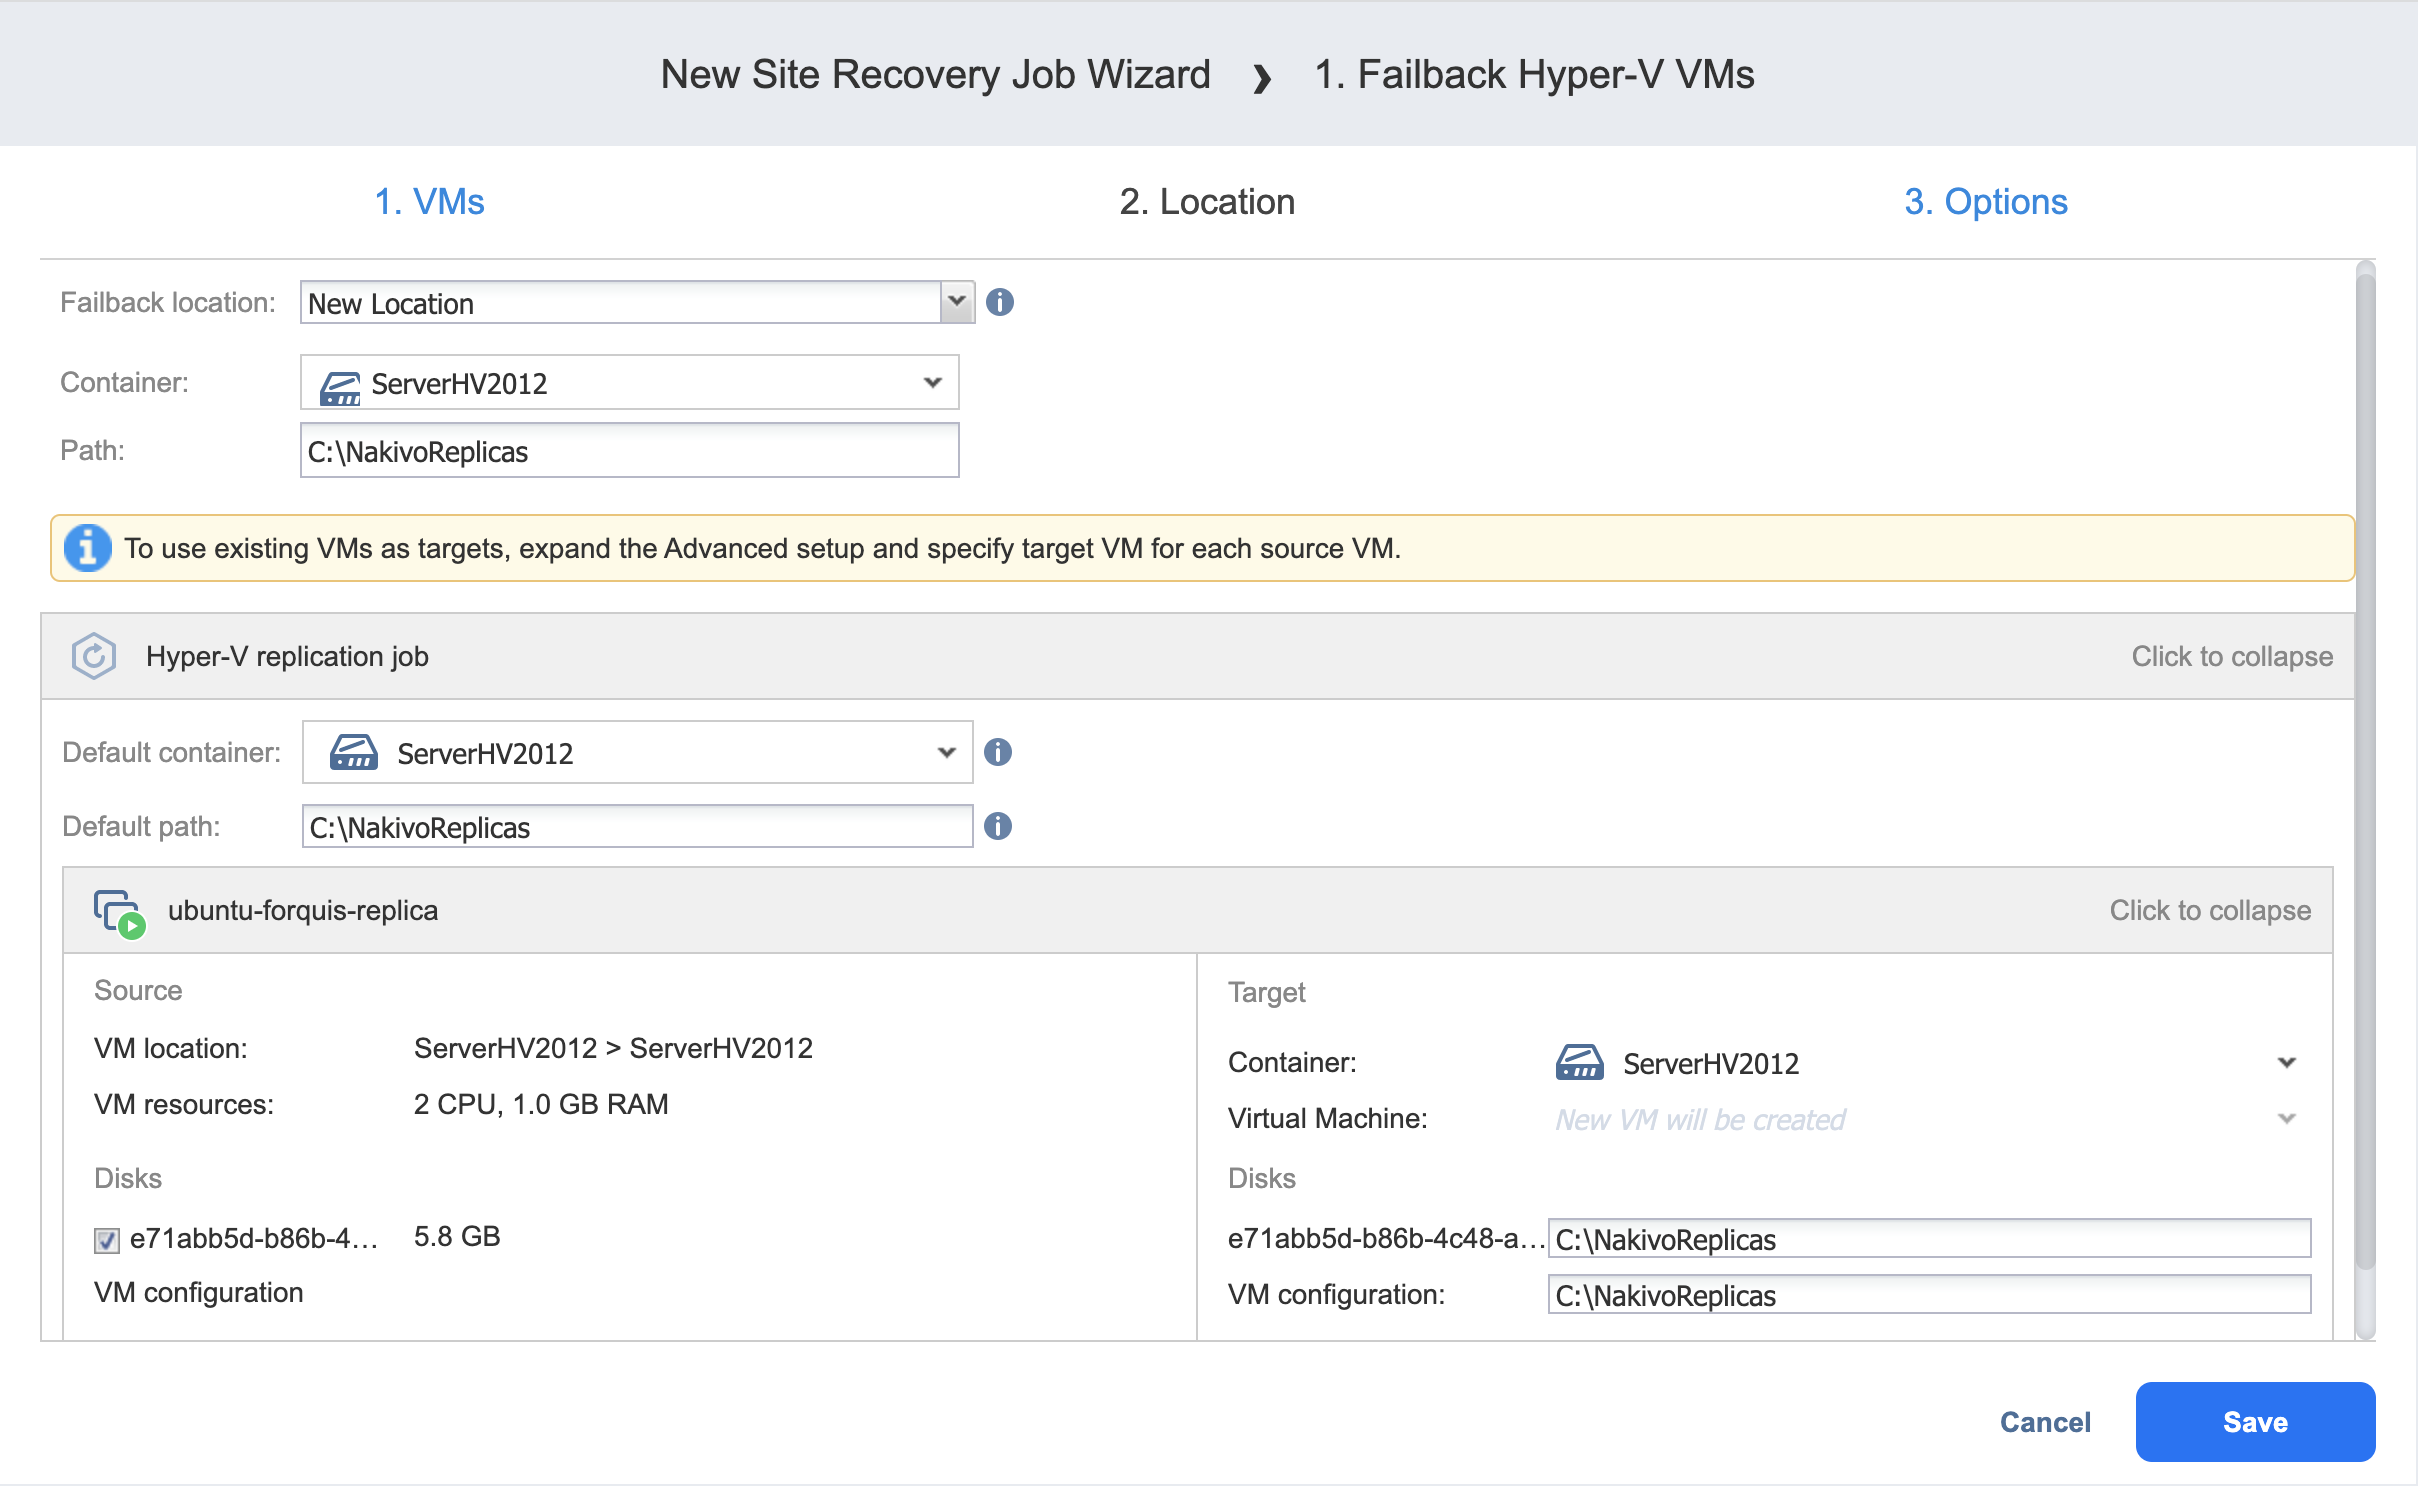The width and height of the screenshot is (2418, 1486).
Task: Click the vertical scrollbar on the right
Action: tap(2365, 770)
